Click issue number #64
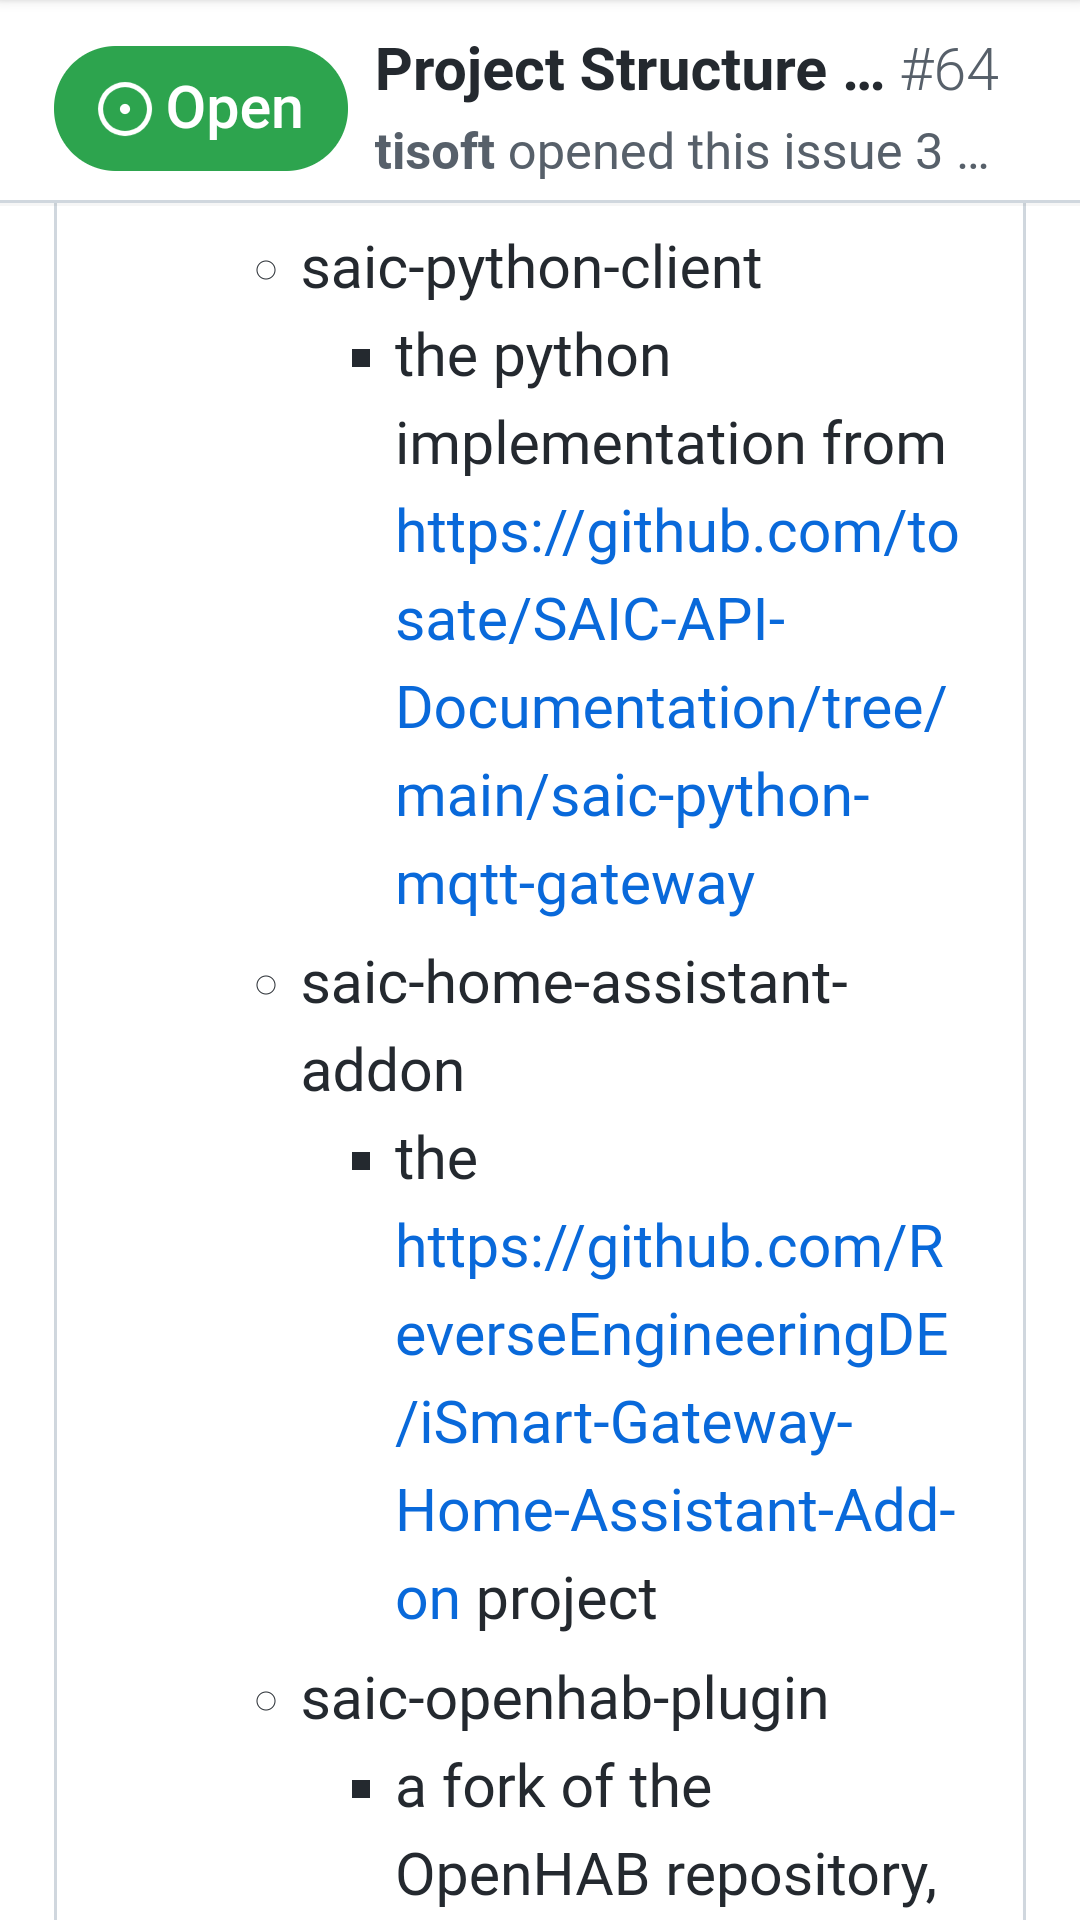 pos(949,71)
